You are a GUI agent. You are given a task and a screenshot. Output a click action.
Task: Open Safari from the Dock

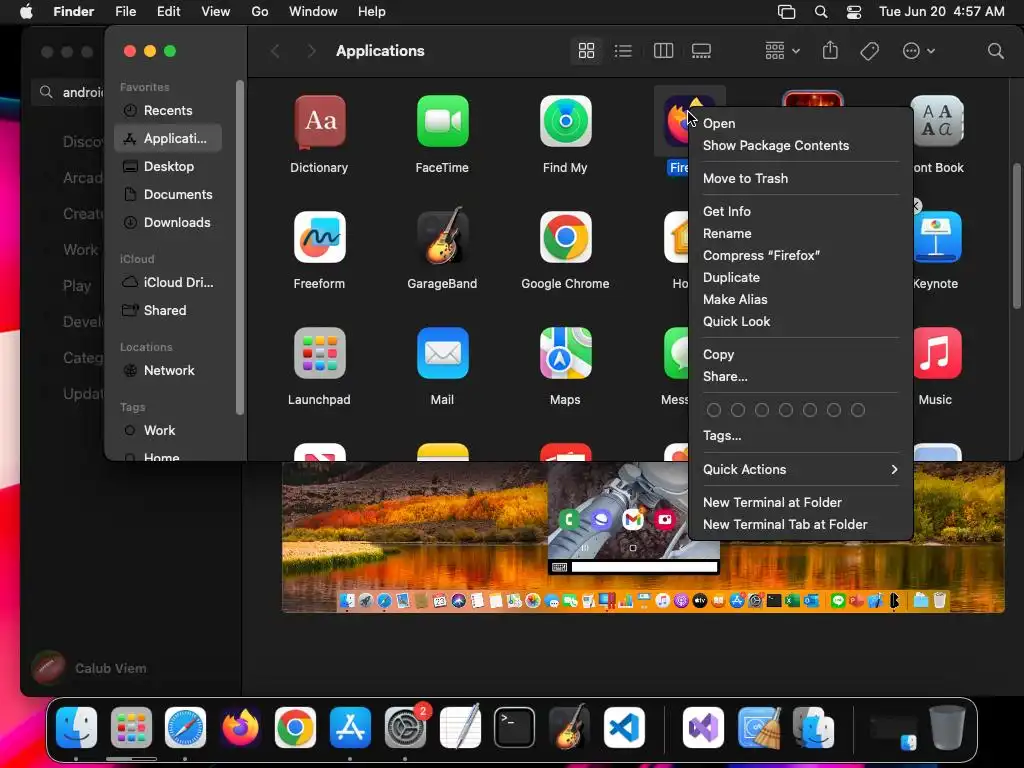[185, 727]
